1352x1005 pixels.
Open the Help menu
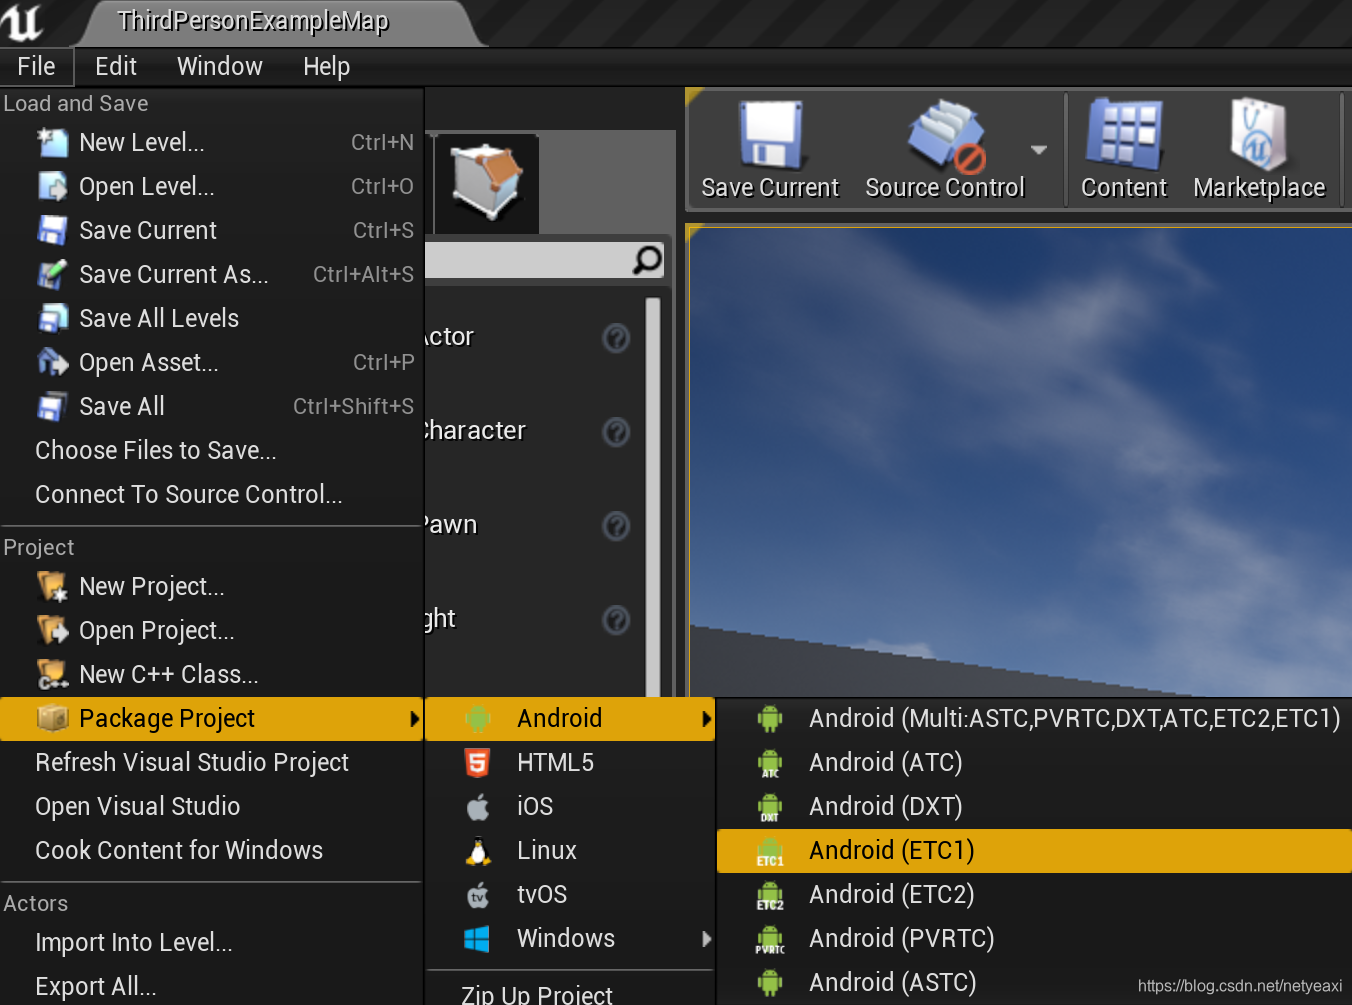coord(327,67)
